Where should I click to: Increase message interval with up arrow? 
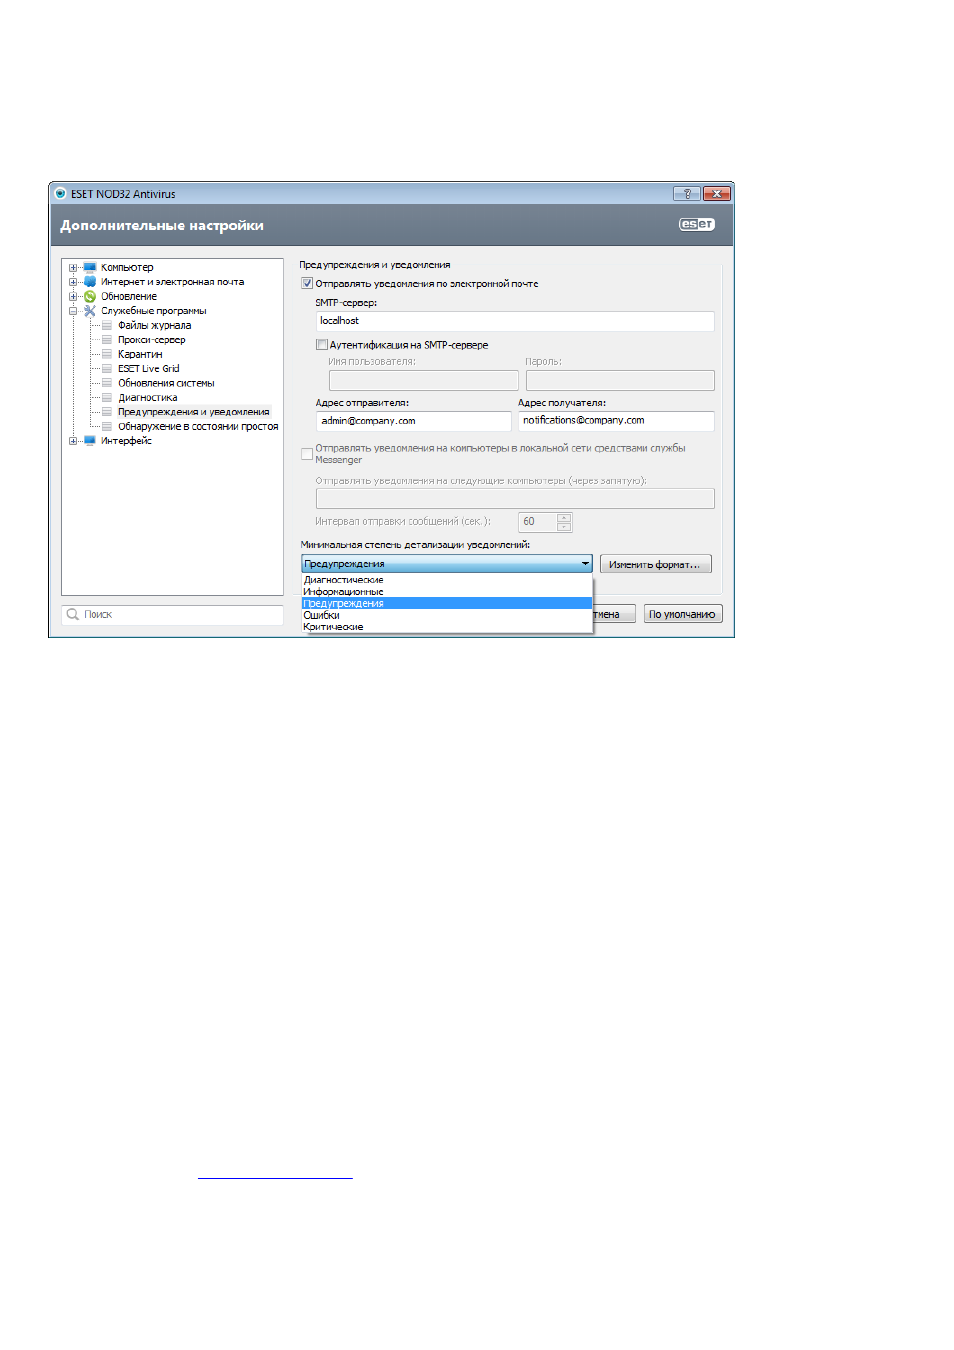[564, 518]
